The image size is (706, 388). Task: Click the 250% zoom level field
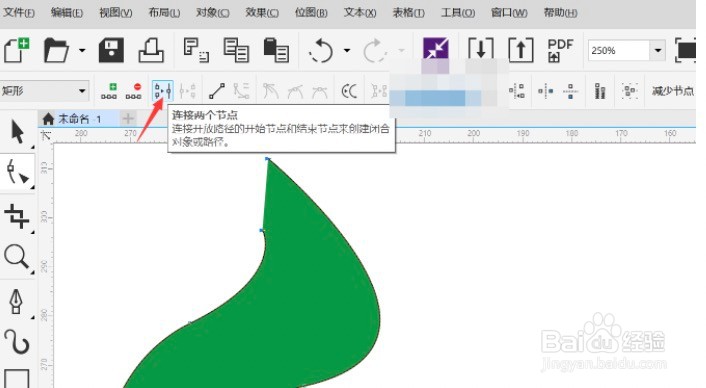(619, 50)
